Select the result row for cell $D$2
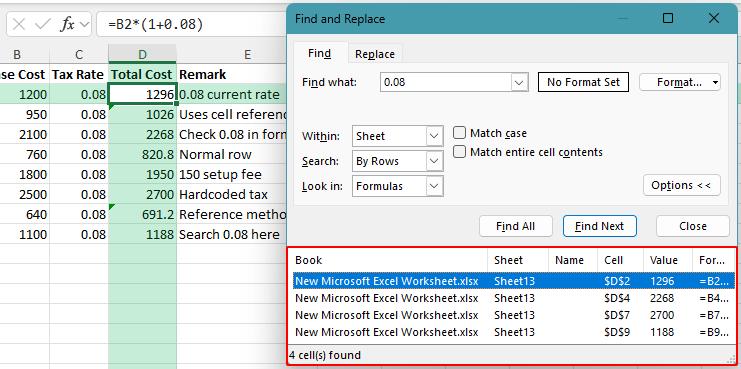 coord(514,281)
